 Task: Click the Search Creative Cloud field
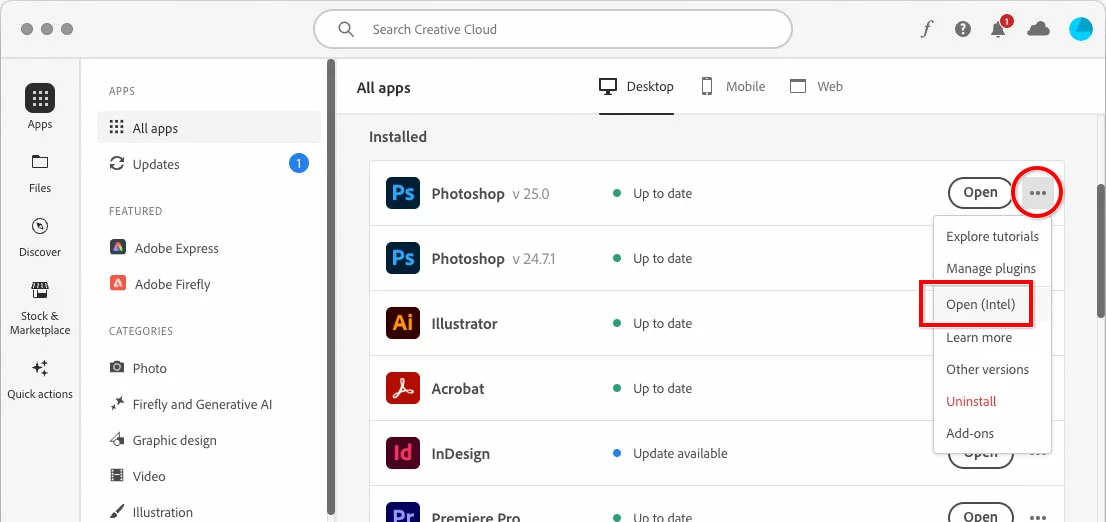coord(553,29)
